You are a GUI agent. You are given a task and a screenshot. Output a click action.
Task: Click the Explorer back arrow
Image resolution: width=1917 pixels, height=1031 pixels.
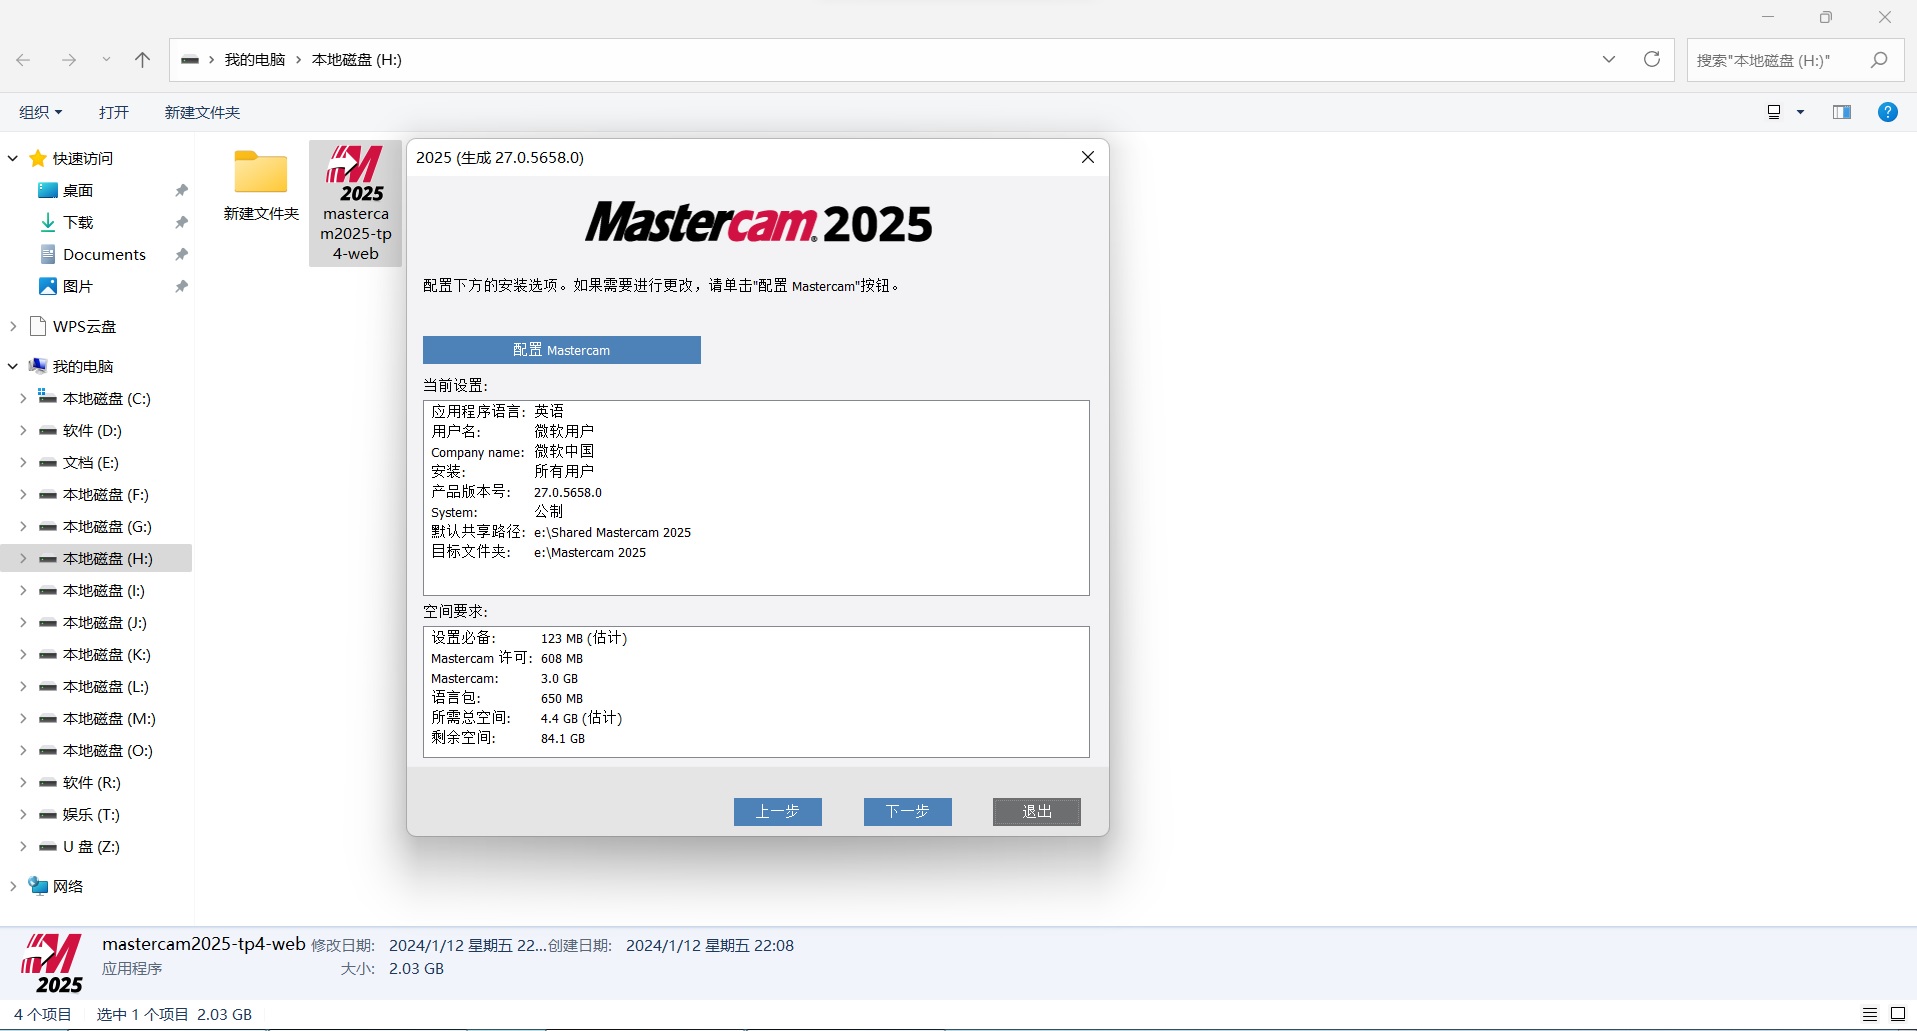click(x=23, y=60)
